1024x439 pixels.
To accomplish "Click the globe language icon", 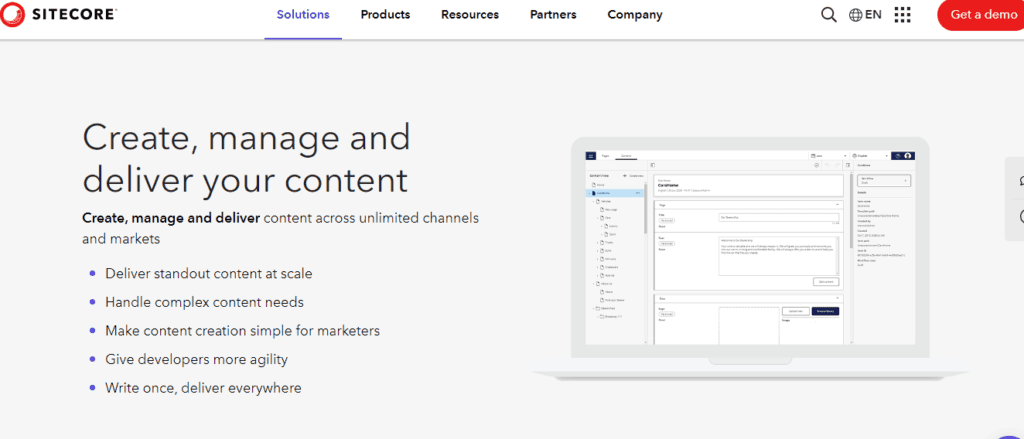I will click(856, 15).
